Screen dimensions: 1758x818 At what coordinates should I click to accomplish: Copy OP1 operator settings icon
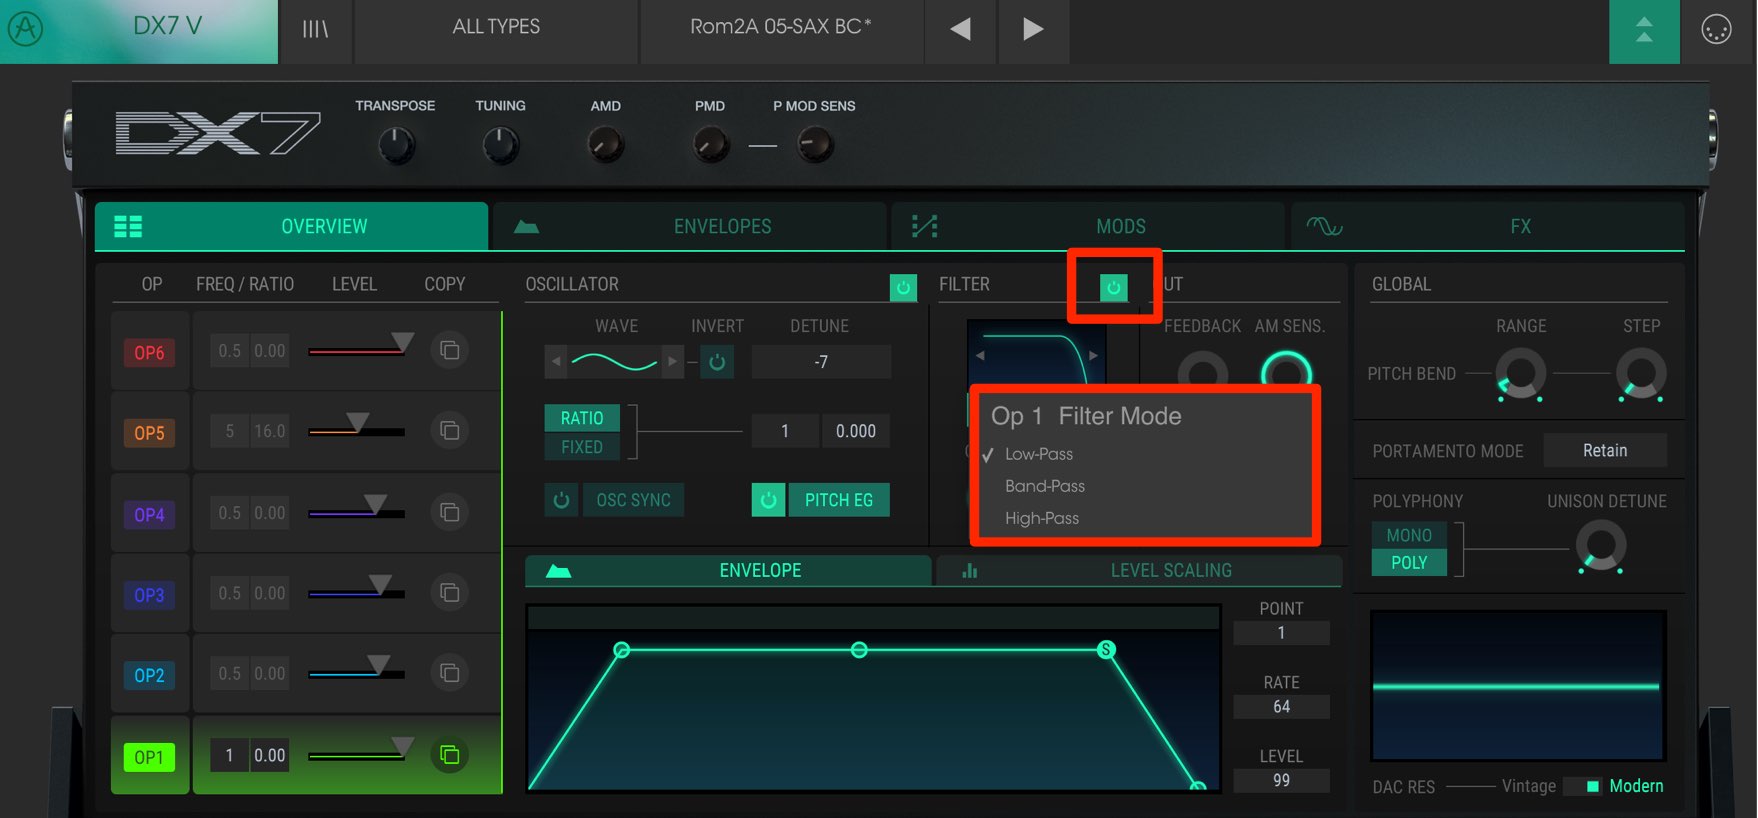coord(450,755)
